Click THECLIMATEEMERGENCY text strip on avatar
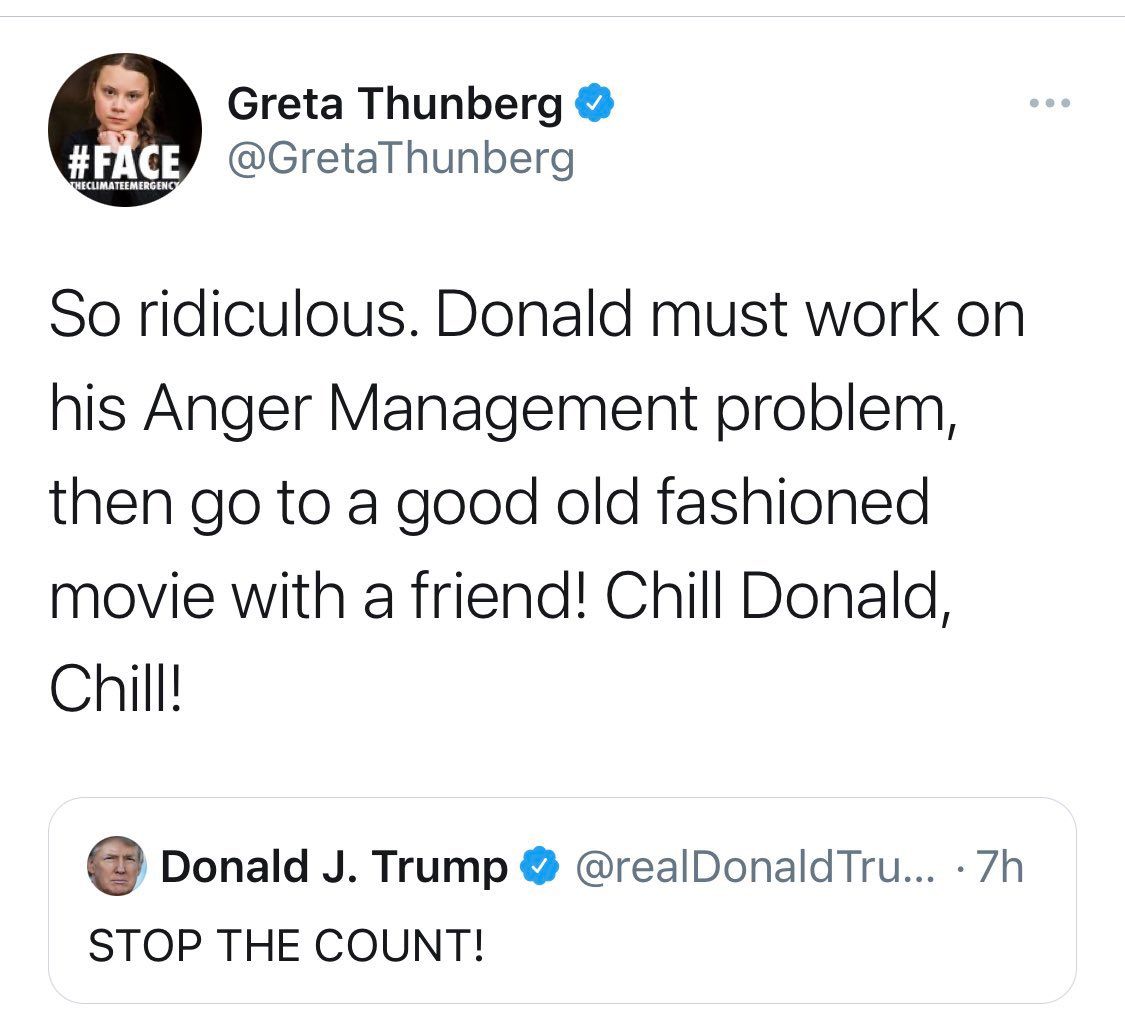The height and width of the screenshot is (1014, 1125). (124, 184)
